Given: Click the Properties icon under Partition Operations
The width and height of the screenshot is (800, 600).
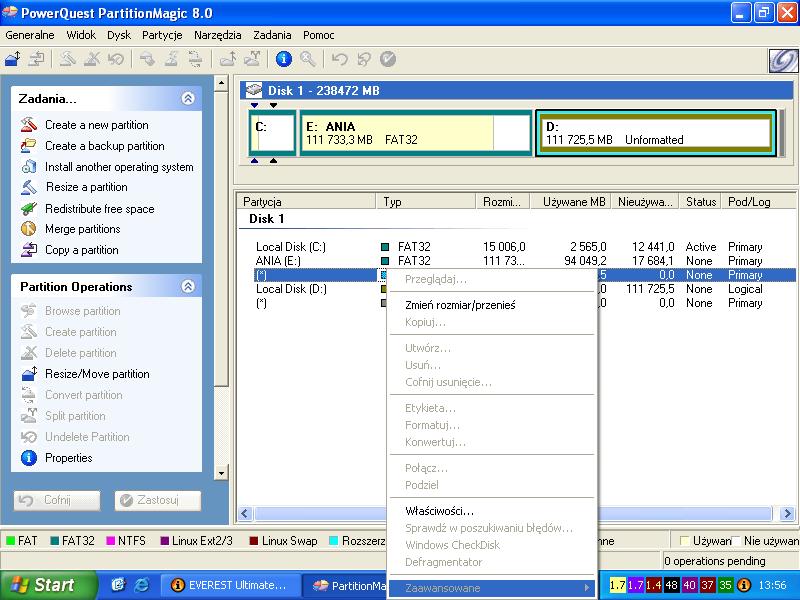Looking at the screenshot, I should (x=29, y=458).
